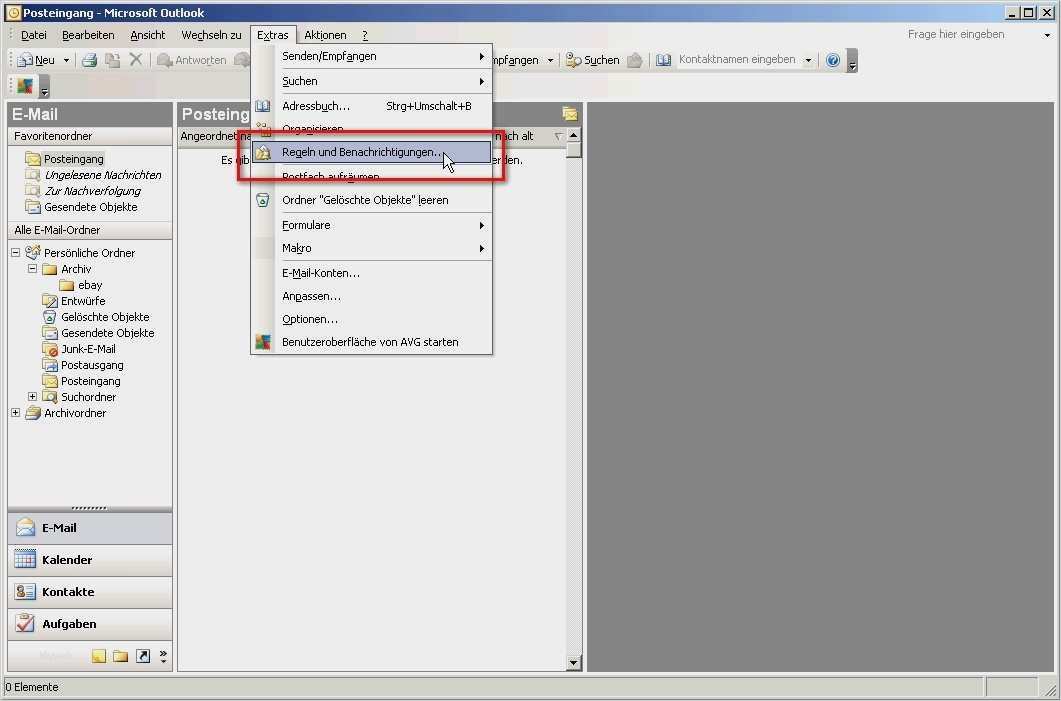Image resolution: width=1061 pixels, height=701 pixels.
Task: Click the Verknüpfungen shortcut arrow icon
Action: (143, 656)
